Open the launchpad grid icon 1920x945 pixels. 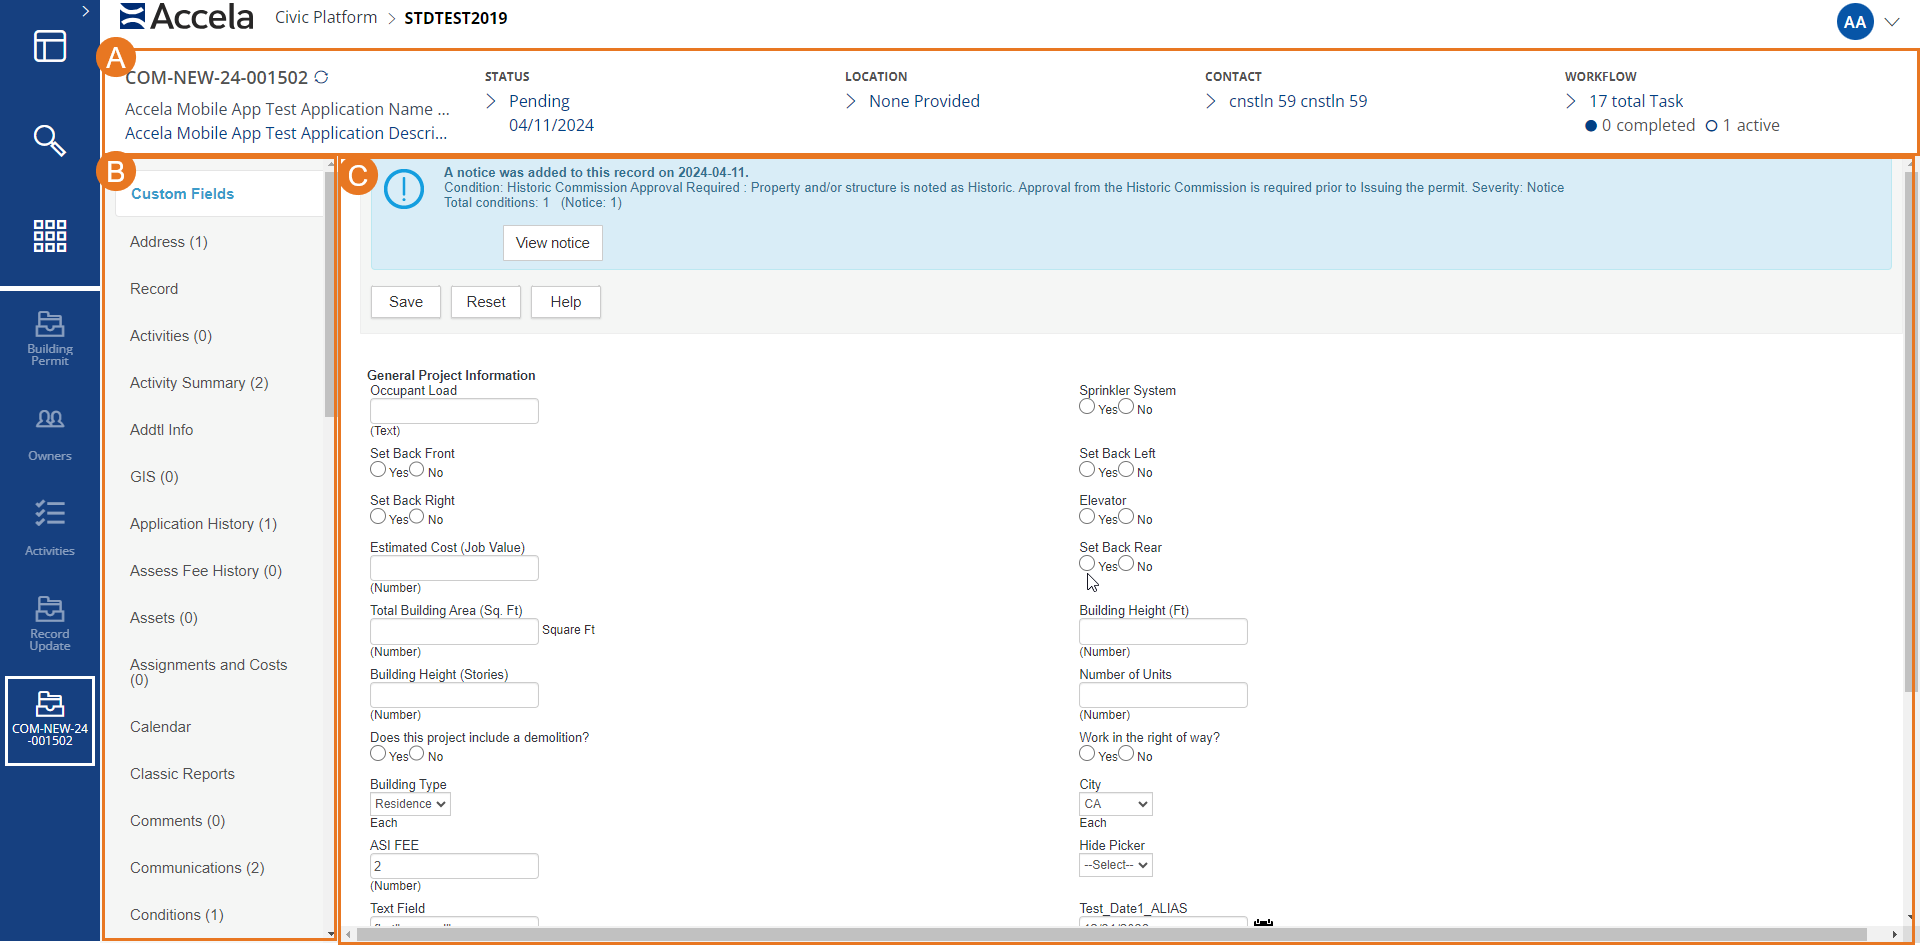pos(49,236)
